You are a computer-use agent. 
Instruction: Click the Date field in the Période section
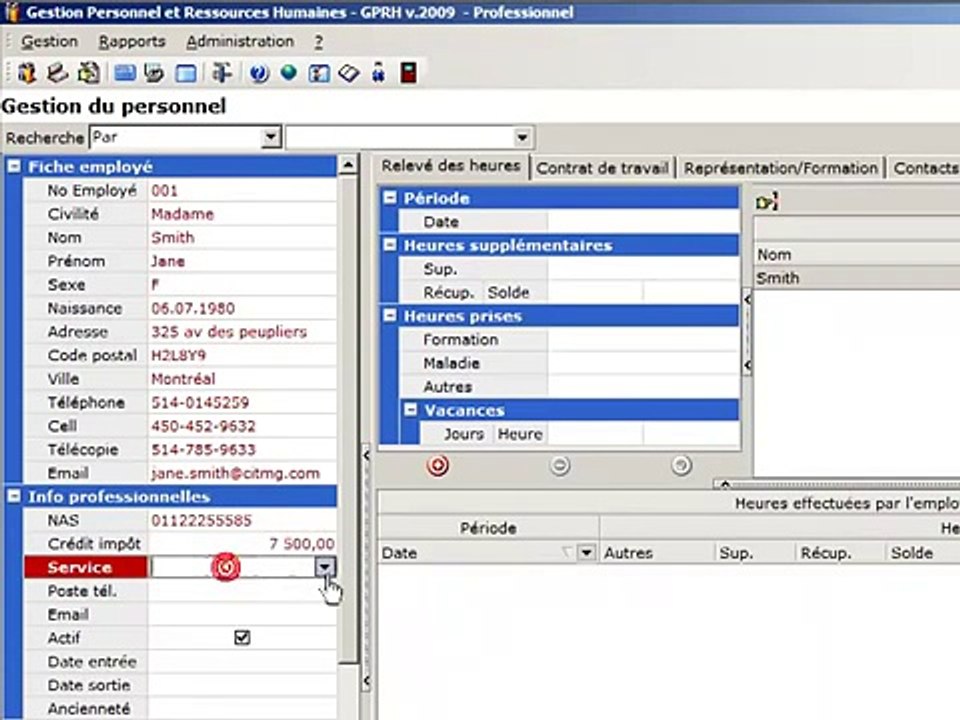click(x=643, y=222)
